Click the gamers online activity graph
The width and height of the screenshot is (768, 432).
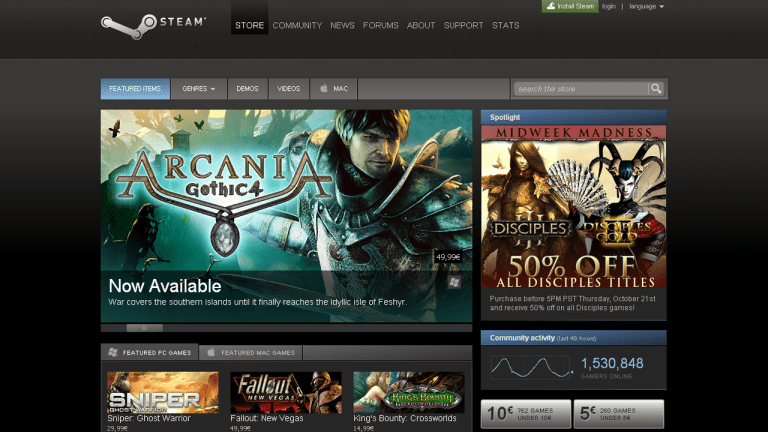click(x=531, y=367)
